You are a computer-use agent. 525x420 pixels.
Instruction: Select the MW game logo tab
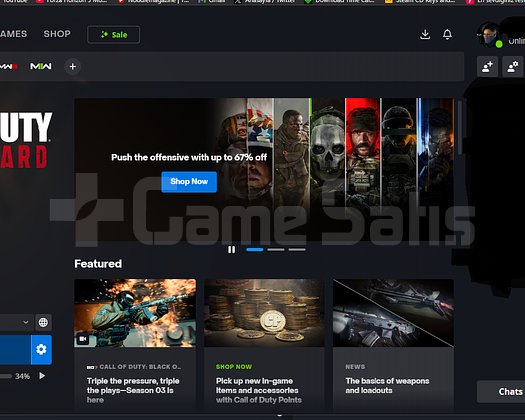click(9, 66)
